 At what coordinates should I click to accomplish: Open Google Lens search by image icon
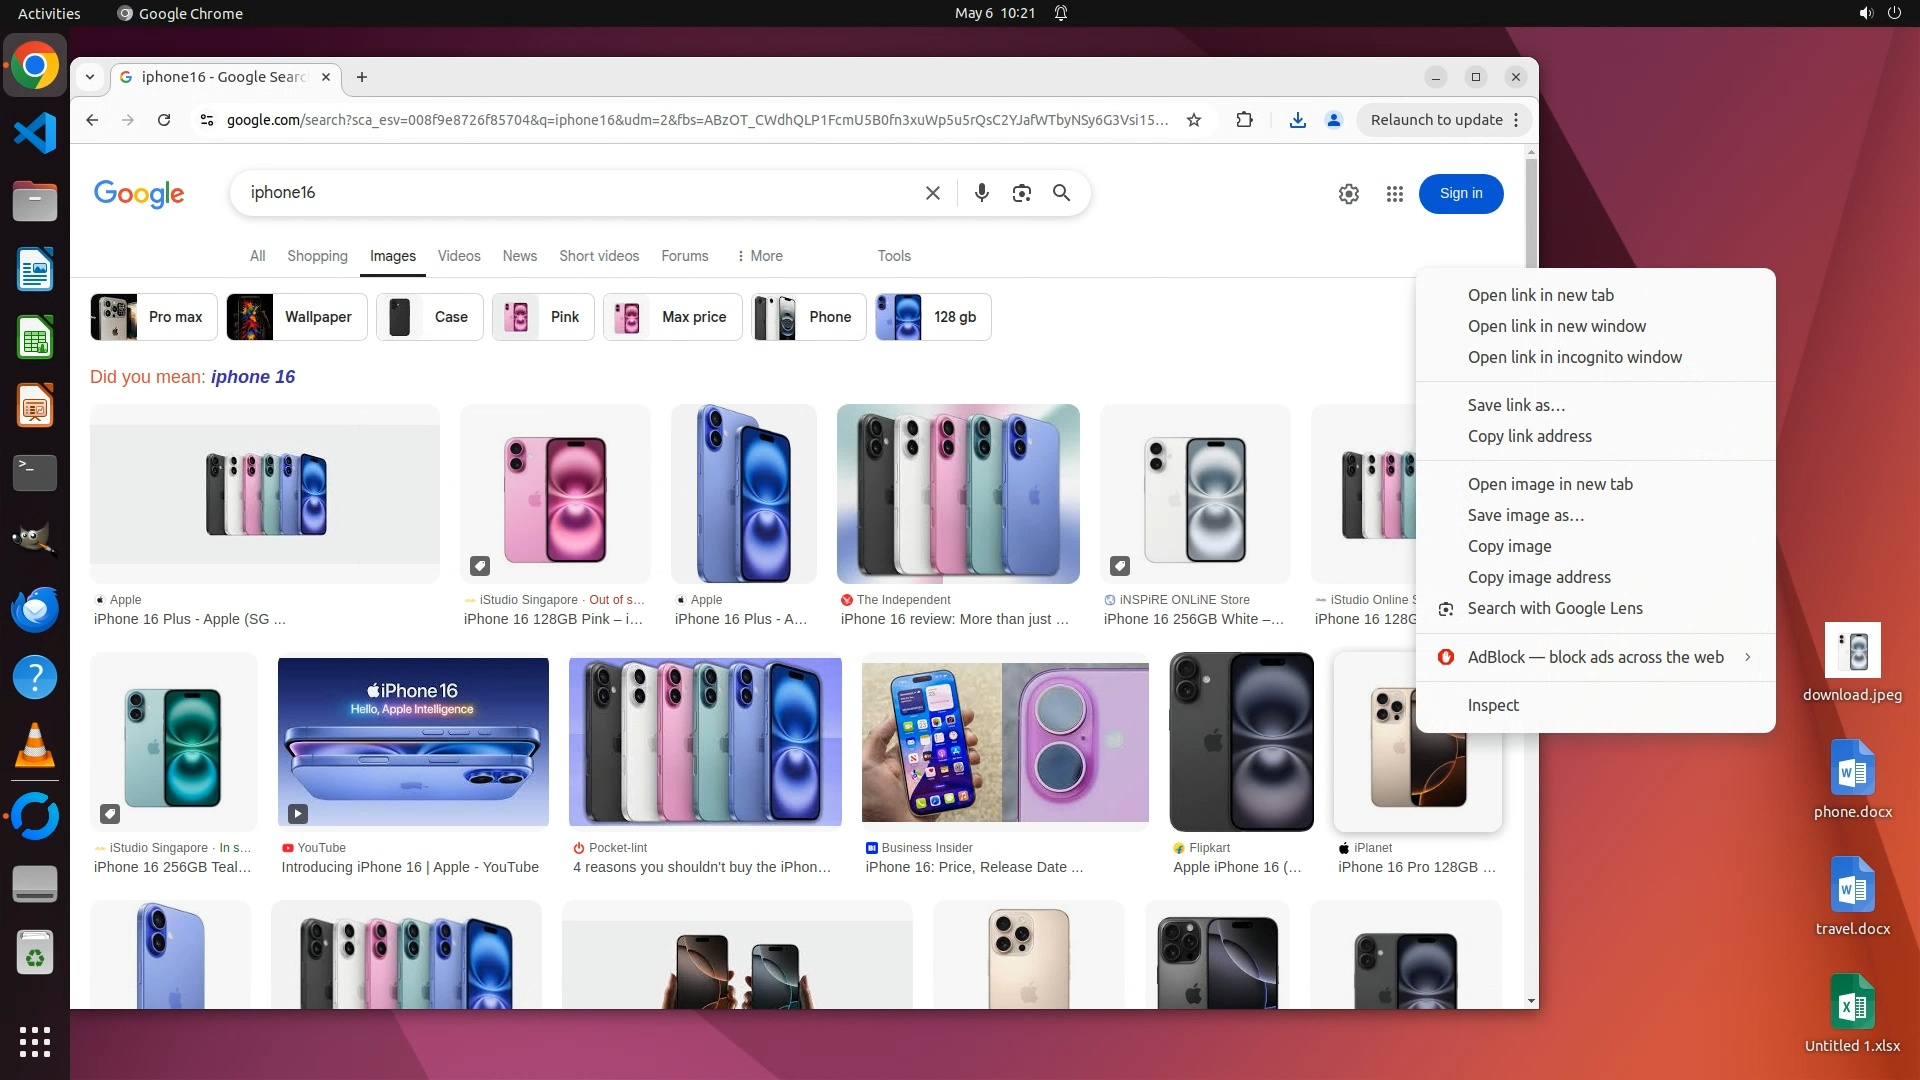tap(1021, 193)
